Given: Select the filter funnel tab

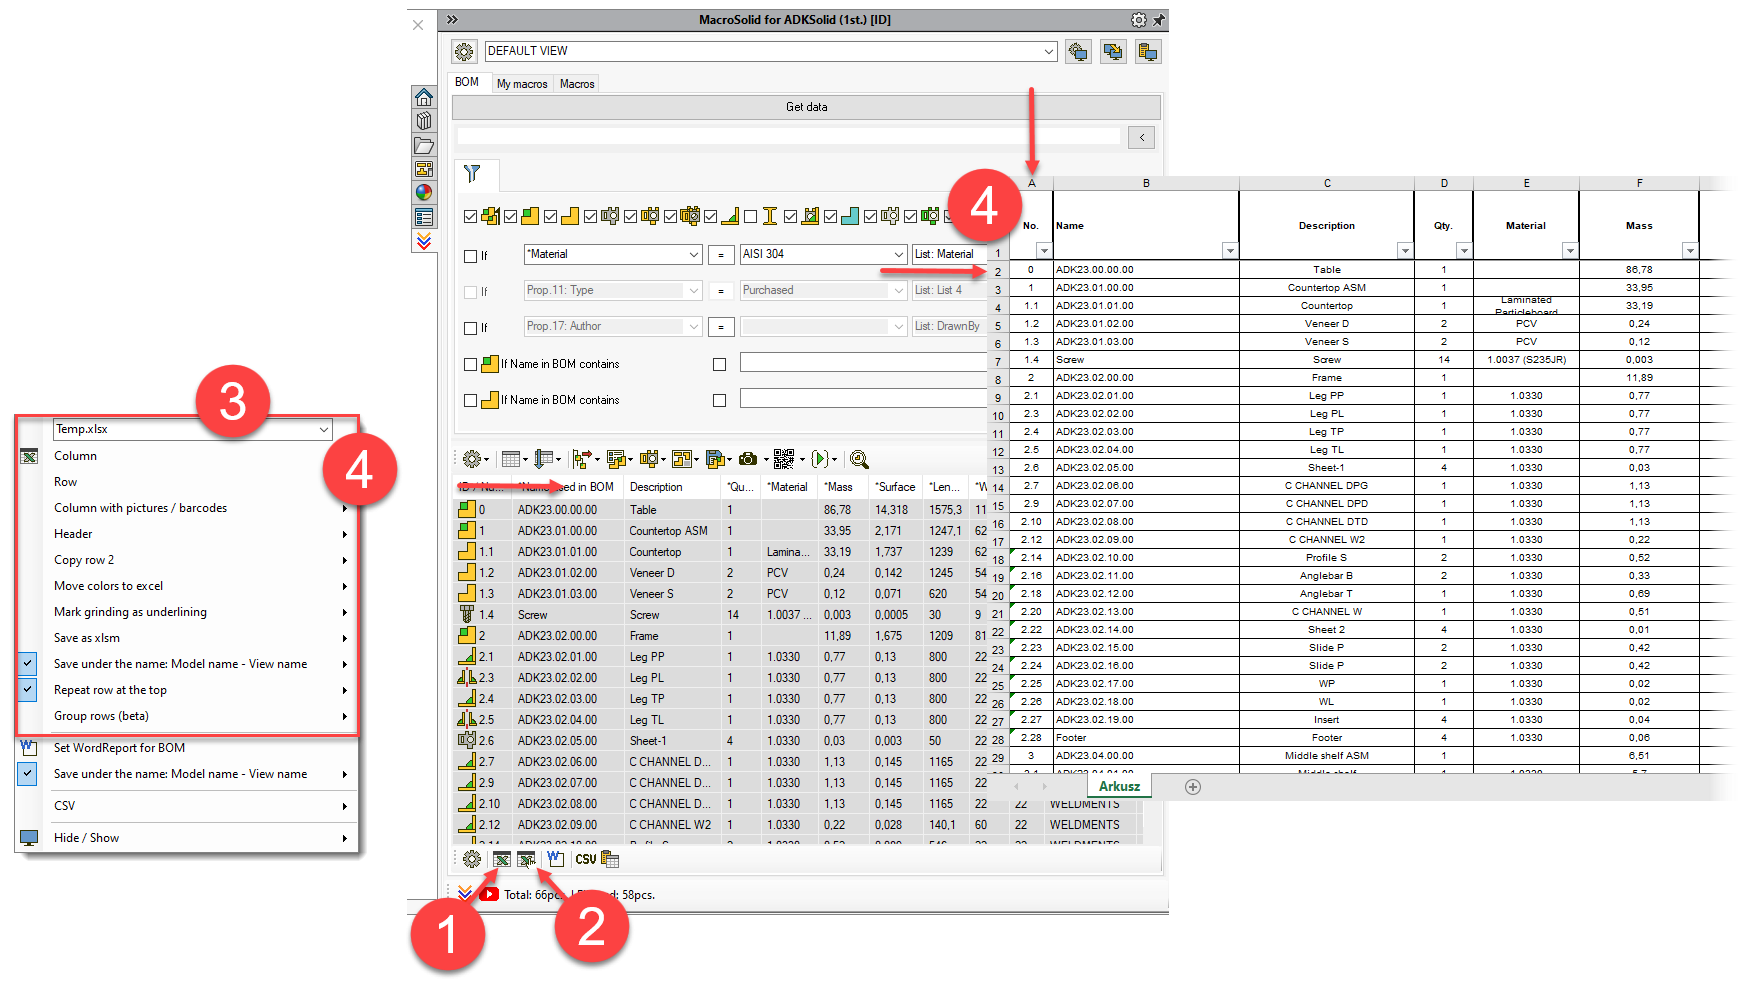Looking at the screenshot, I should [472, 174].
